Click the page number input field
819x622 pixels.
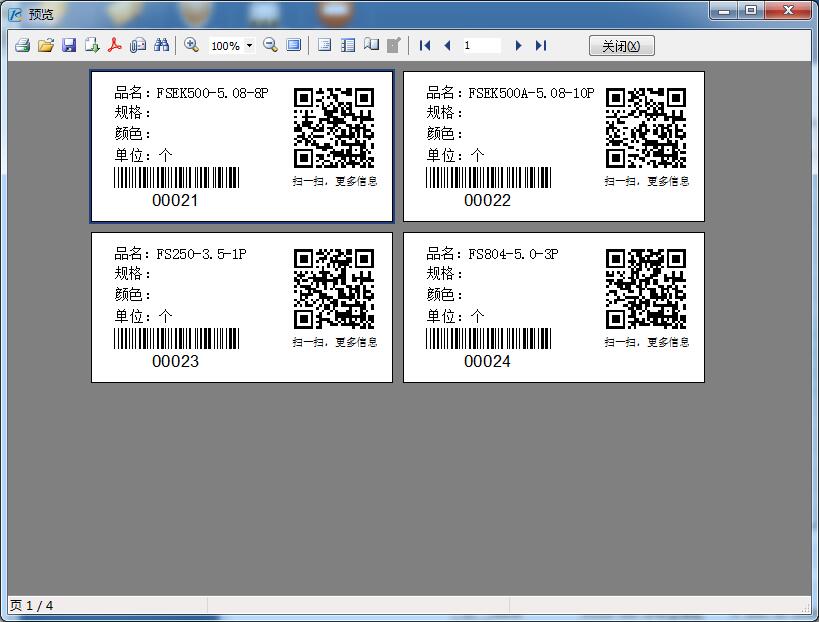482,45
